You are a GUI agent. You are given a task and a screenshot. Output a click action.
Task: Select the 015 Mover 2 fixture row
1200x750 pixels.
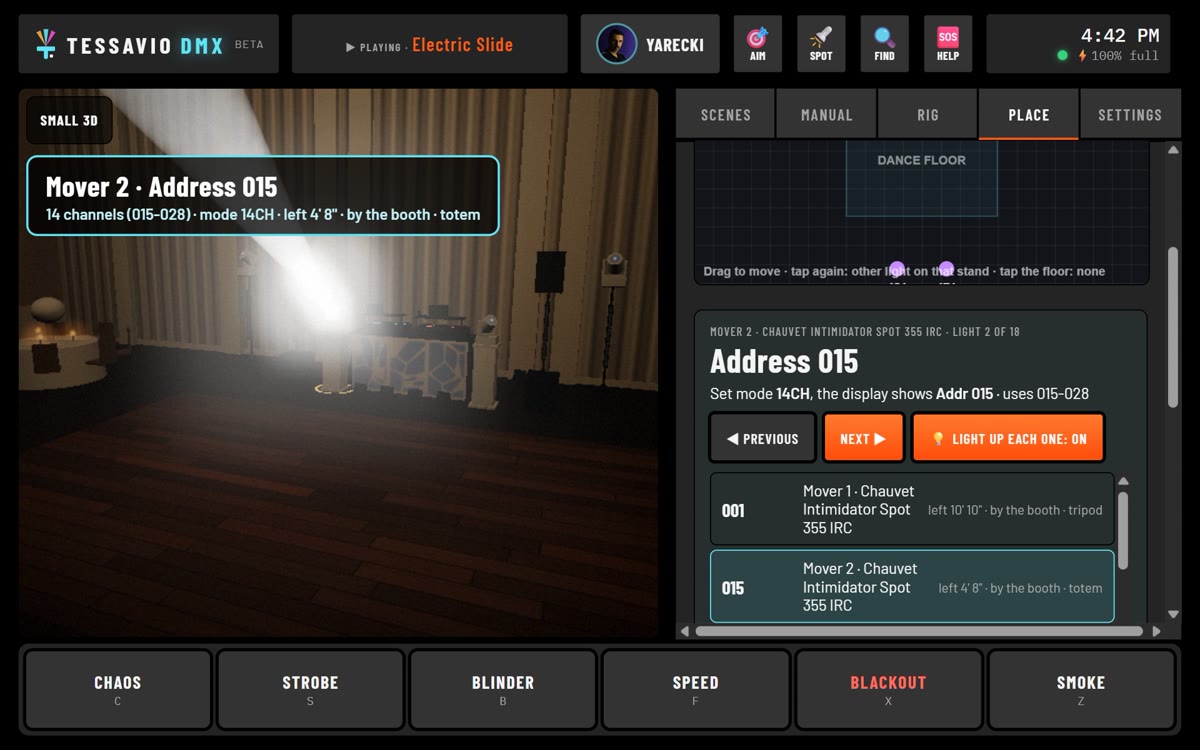coord(912,587)
